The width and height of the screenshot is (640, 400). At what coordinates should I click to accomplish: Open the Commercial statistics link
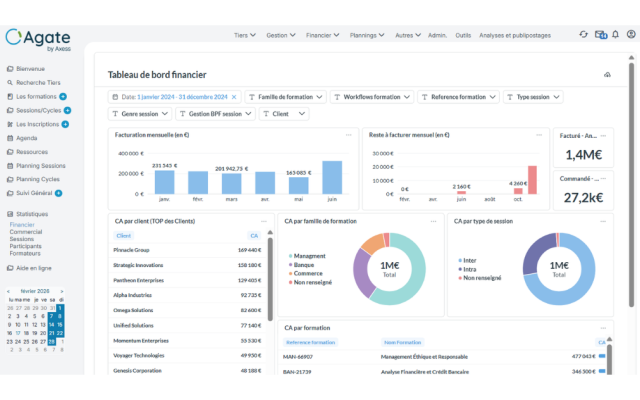pyautogui.click(x=26, y=232)
